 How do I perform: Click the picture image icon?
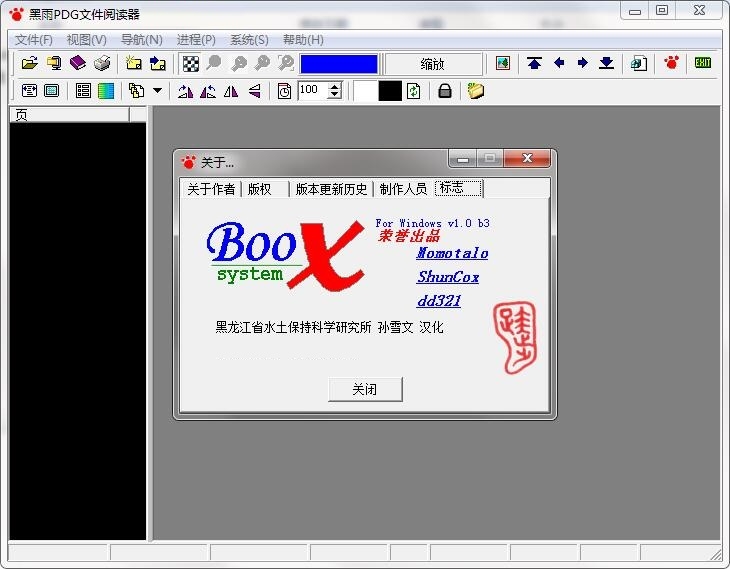(x=503, y=63)
